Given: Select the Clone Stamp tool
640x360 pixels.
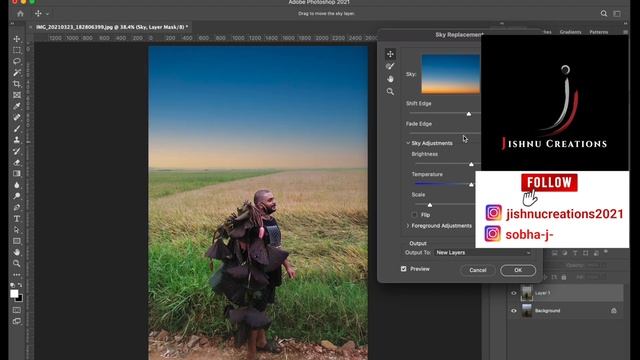Looking at the screenshot, I should pyautogui.click(x=17, y=140).
